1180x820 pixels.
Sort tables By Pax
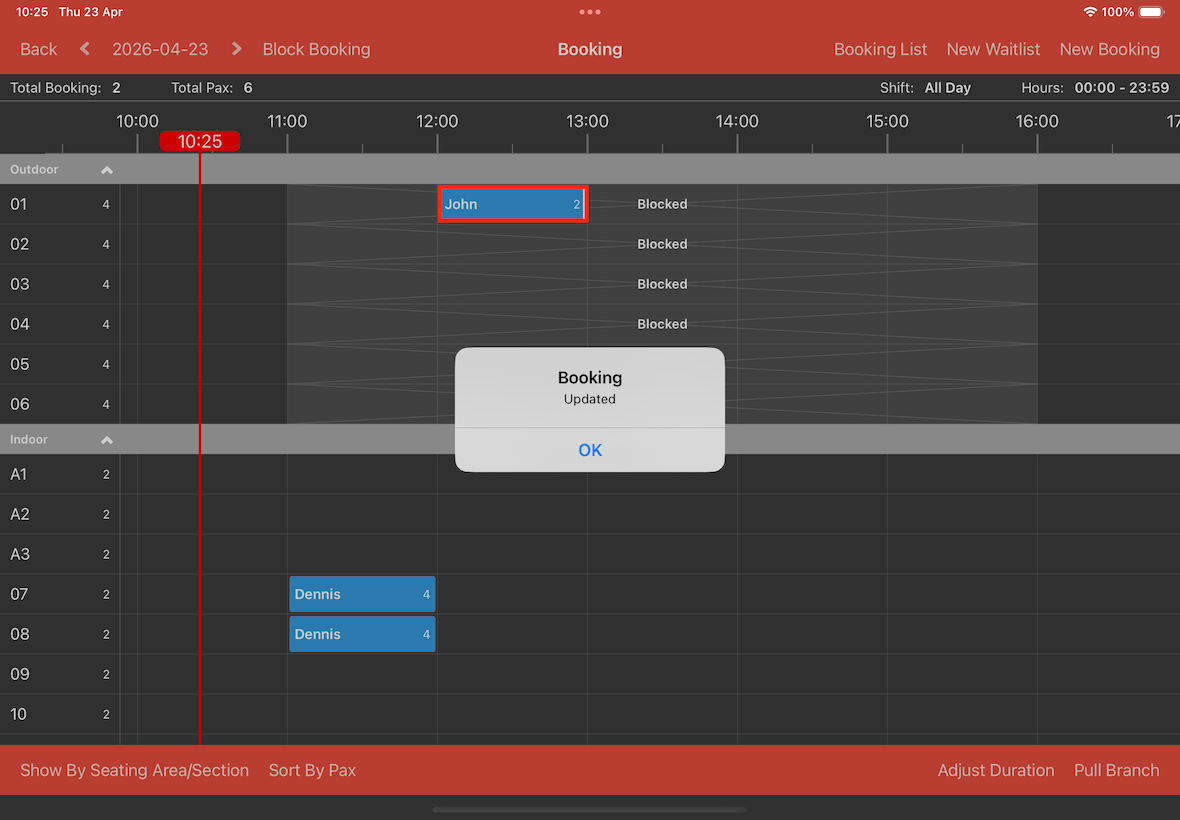tap(312, 770)
